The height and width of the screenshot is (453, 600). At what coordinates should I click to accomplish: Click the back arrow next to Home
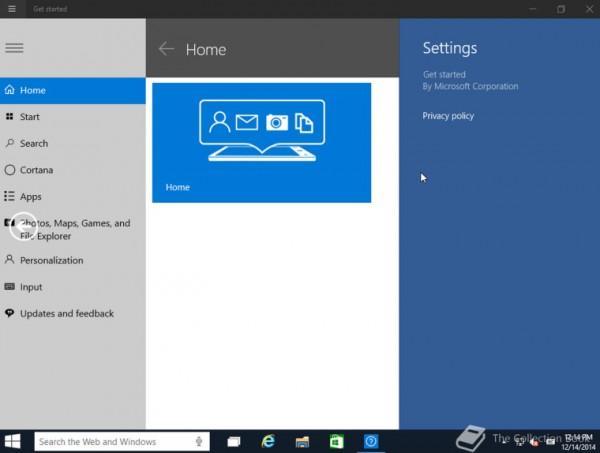click(166, 49)
